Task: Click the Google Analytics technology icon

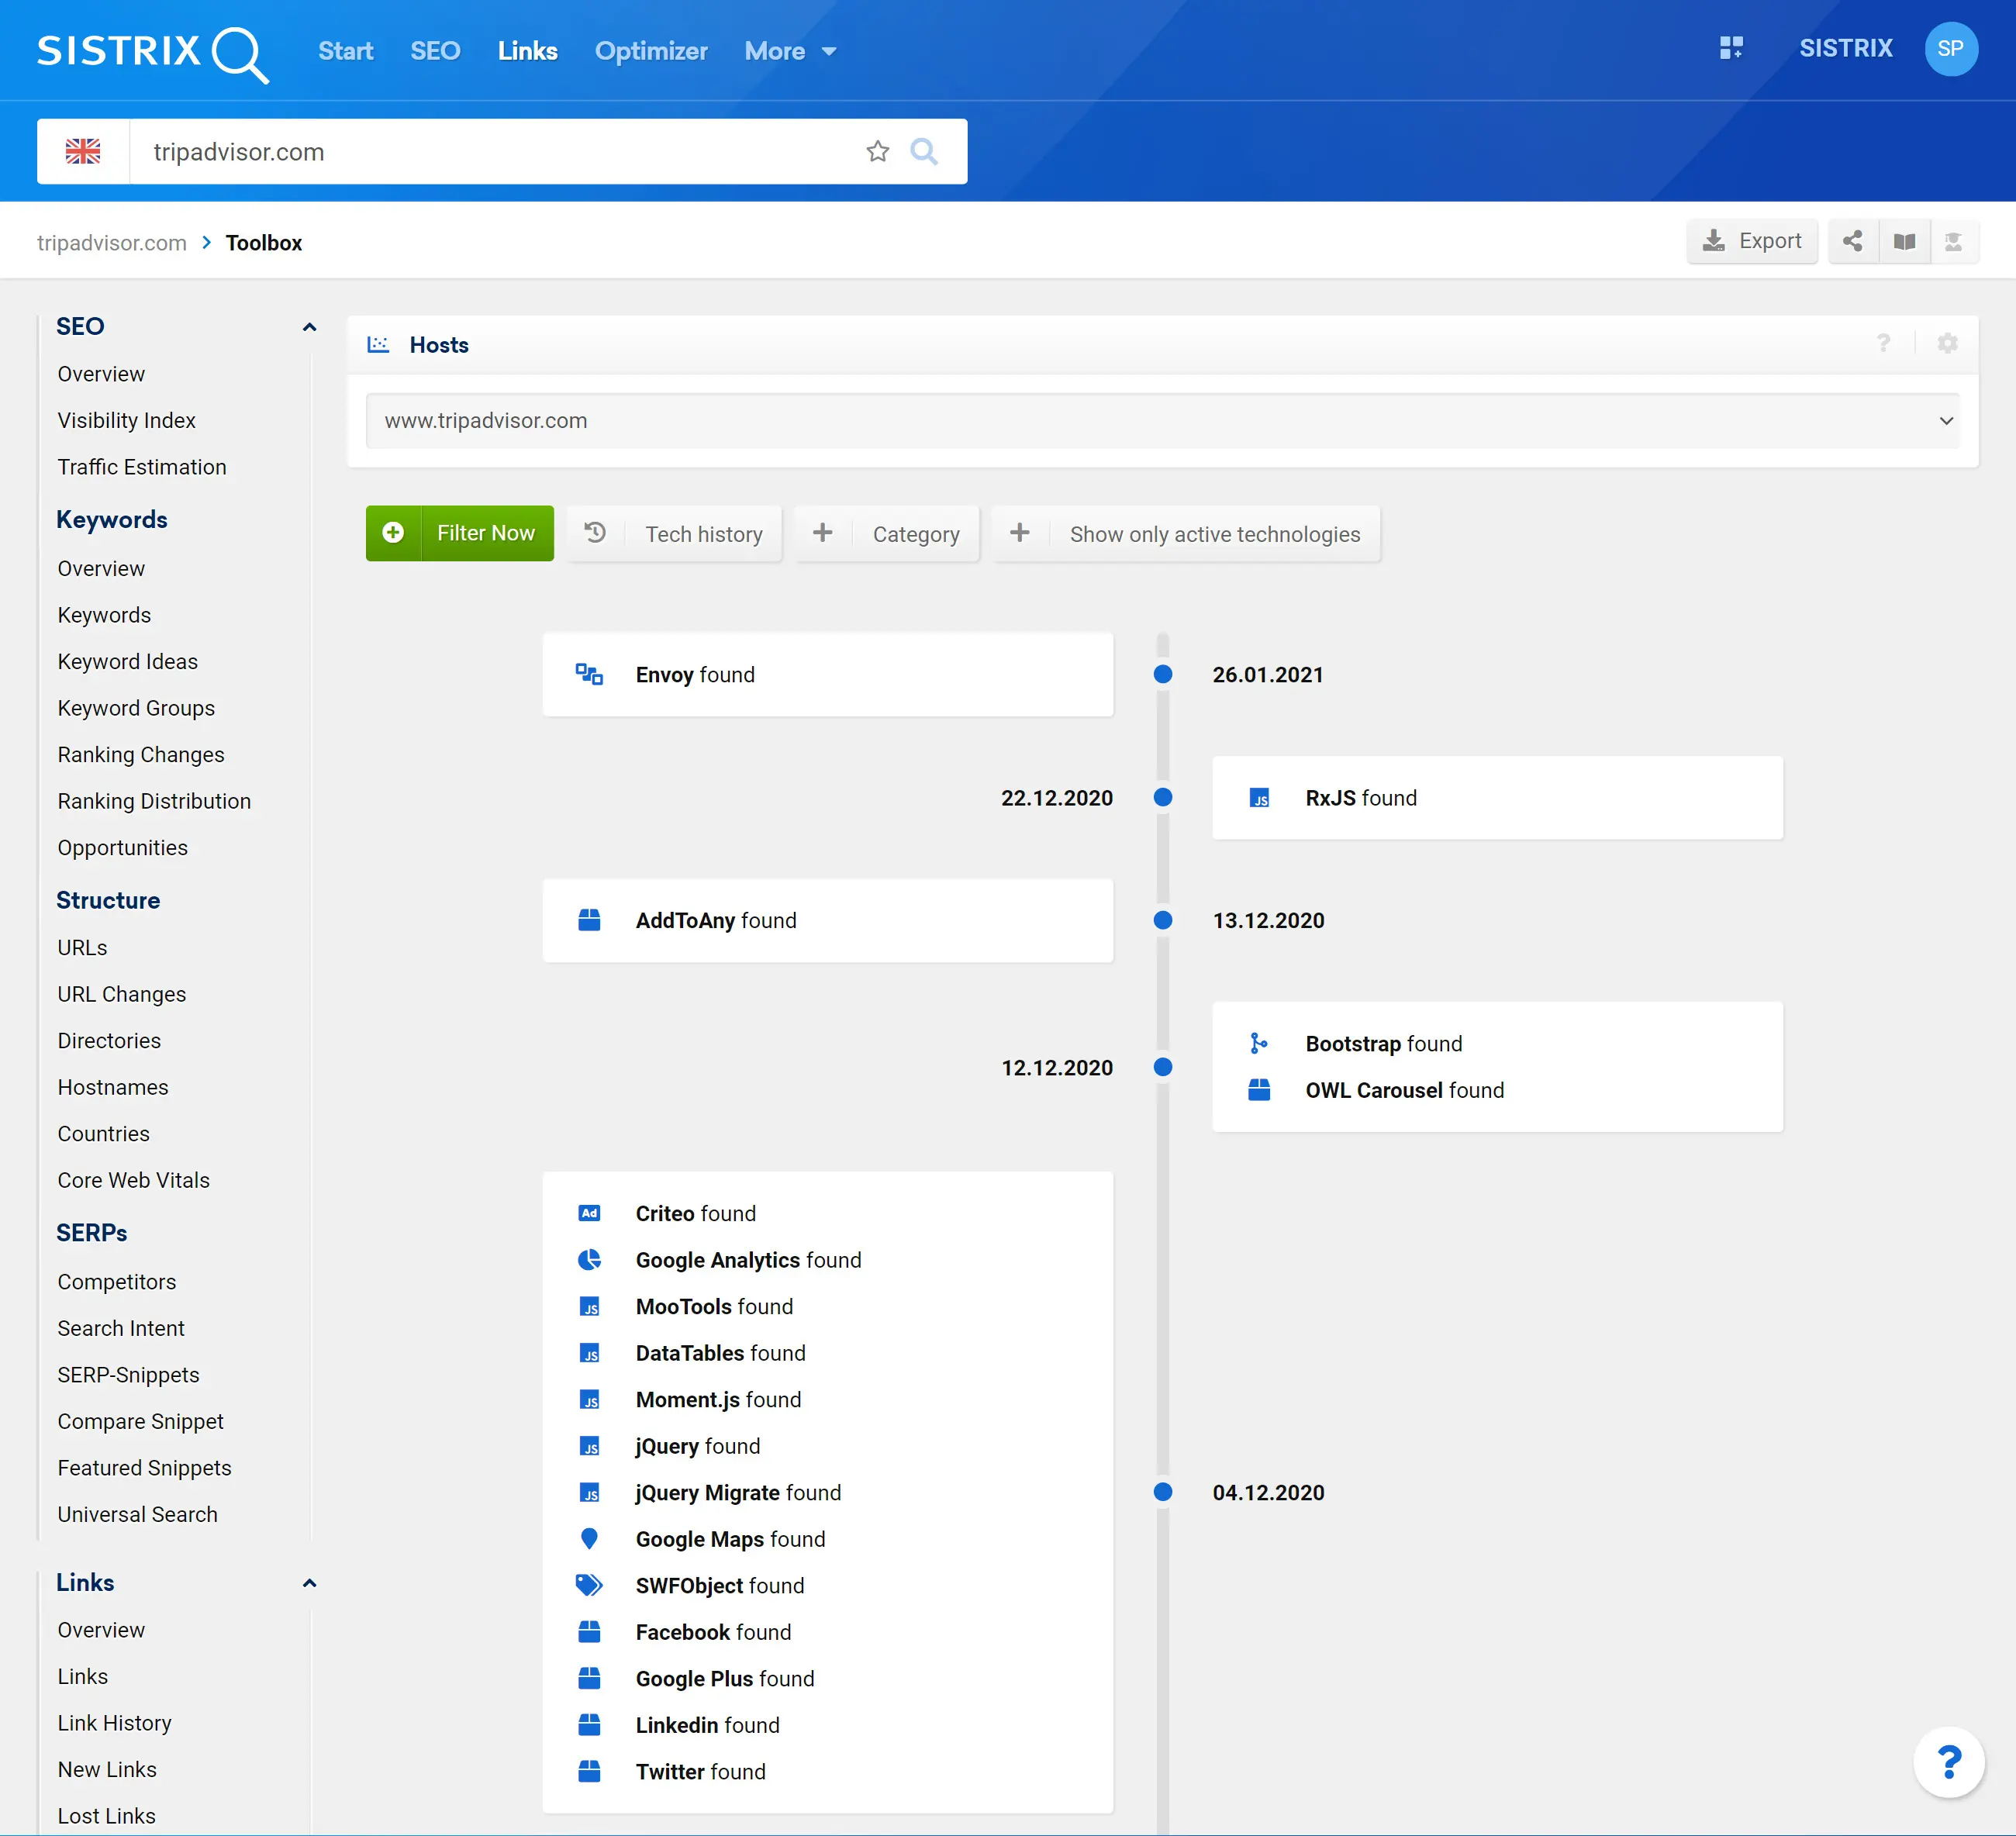Action: [592, 1260]
